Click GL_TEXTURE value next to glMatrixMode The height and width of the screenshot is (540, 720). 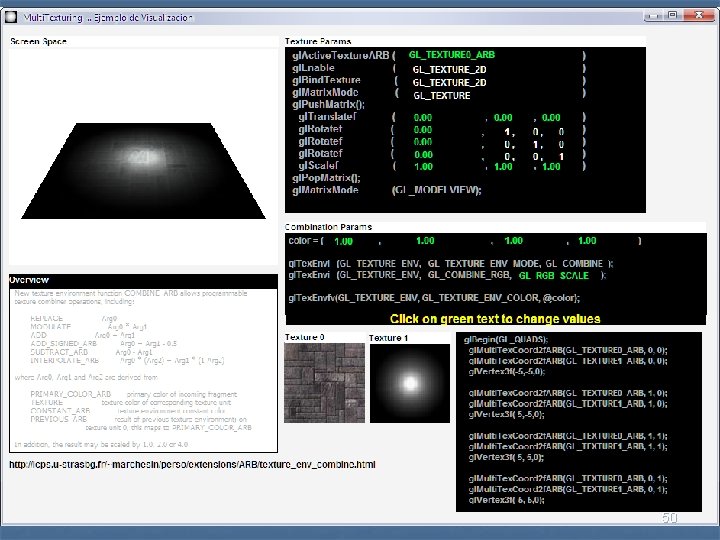pyautogui.click(x=442, y=96)
